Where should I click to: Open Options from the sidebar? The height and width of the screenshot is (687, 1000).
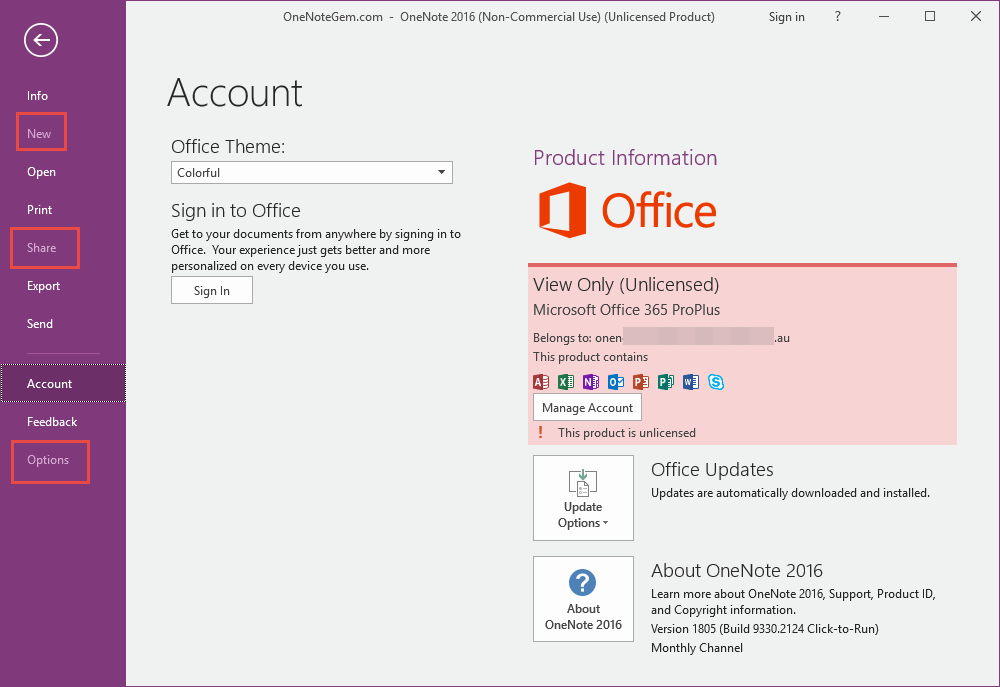click(48, 460)
